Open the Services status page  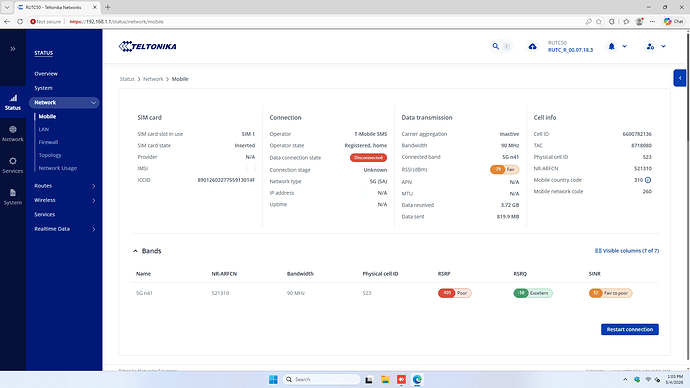pos(44,214)
